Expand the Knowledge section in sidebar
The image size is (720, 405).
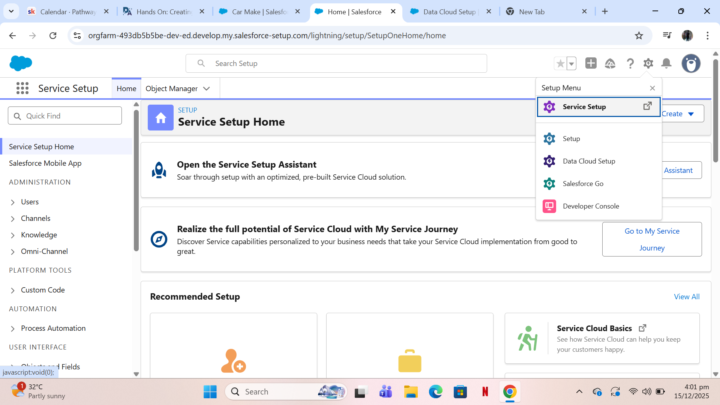point(13,235)
